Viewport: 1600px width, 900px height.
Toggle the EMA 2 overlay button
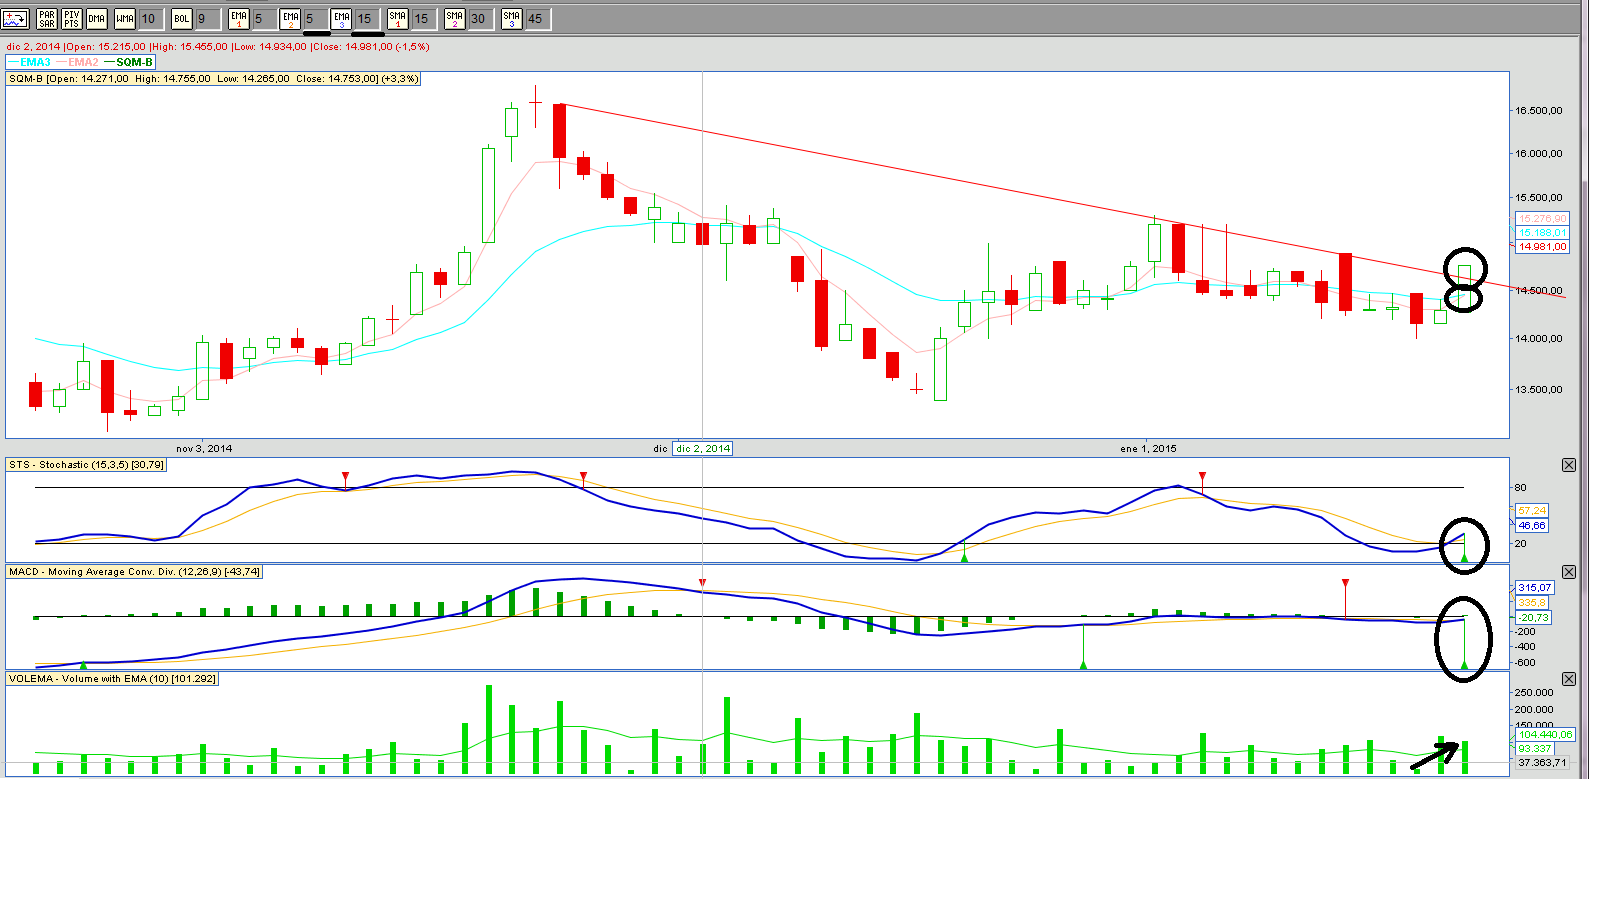291,18
